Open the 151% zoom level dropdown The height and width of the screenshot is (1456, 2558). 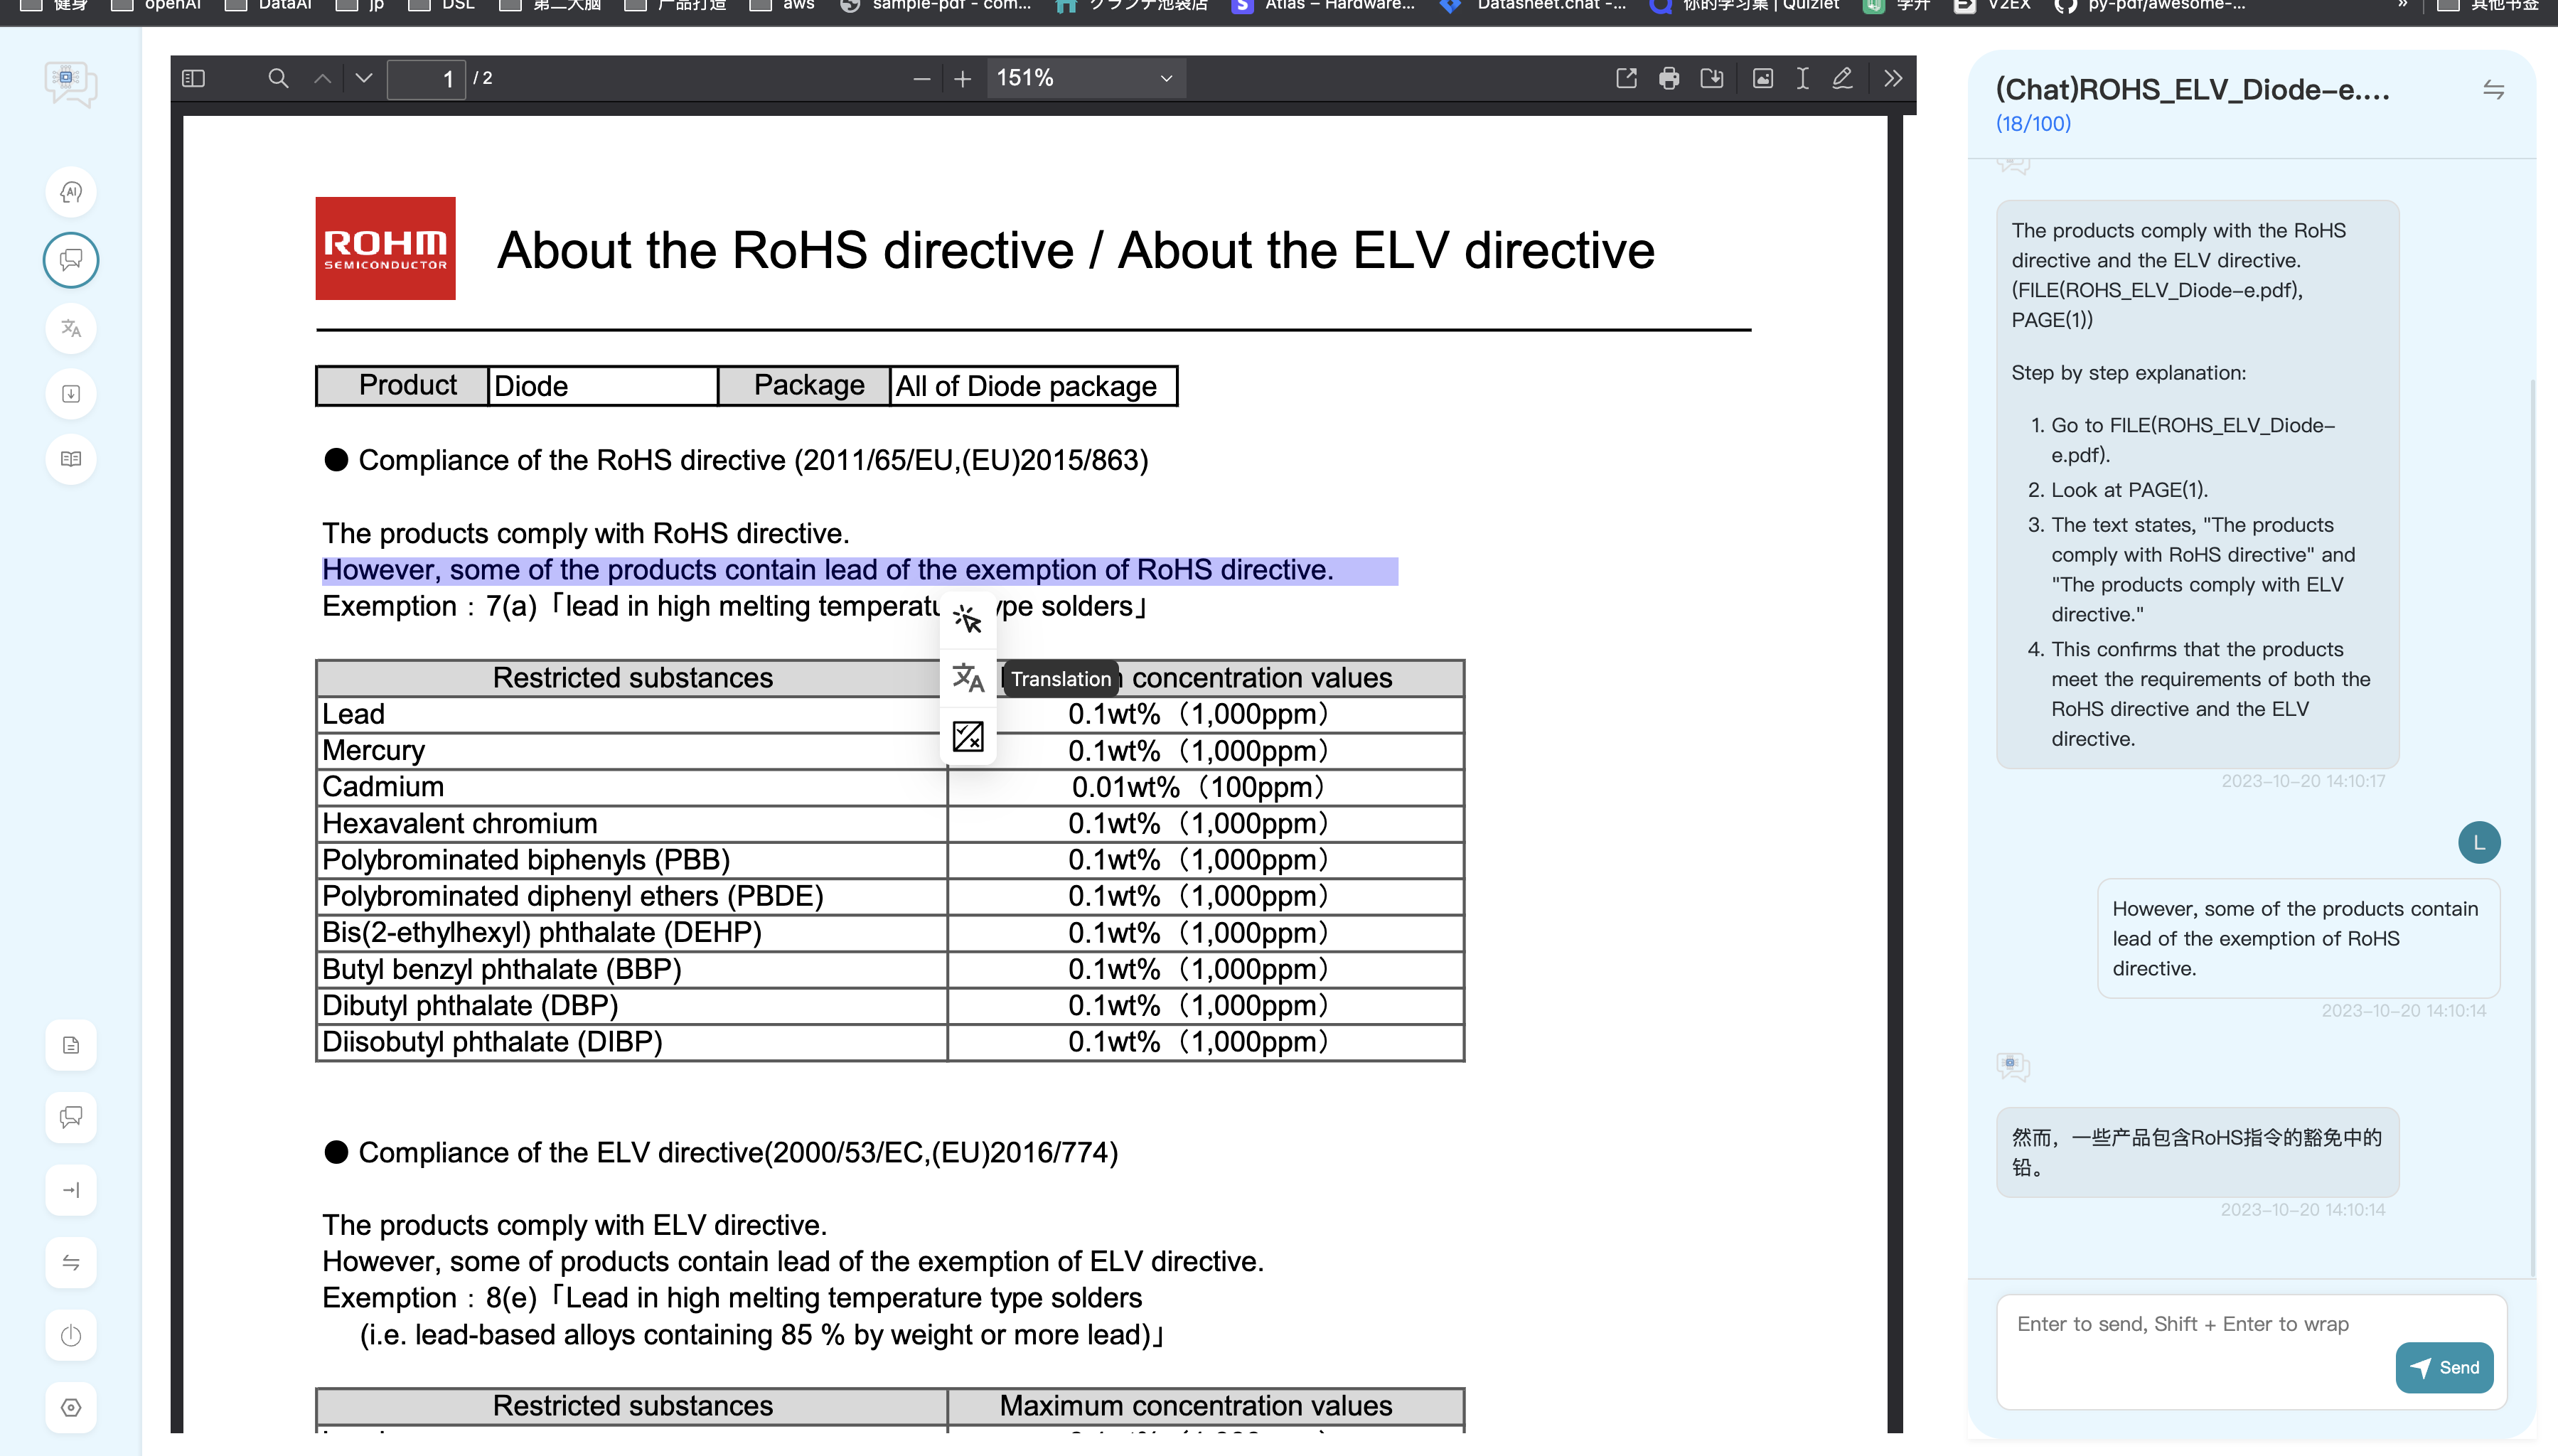[1086, 78]
